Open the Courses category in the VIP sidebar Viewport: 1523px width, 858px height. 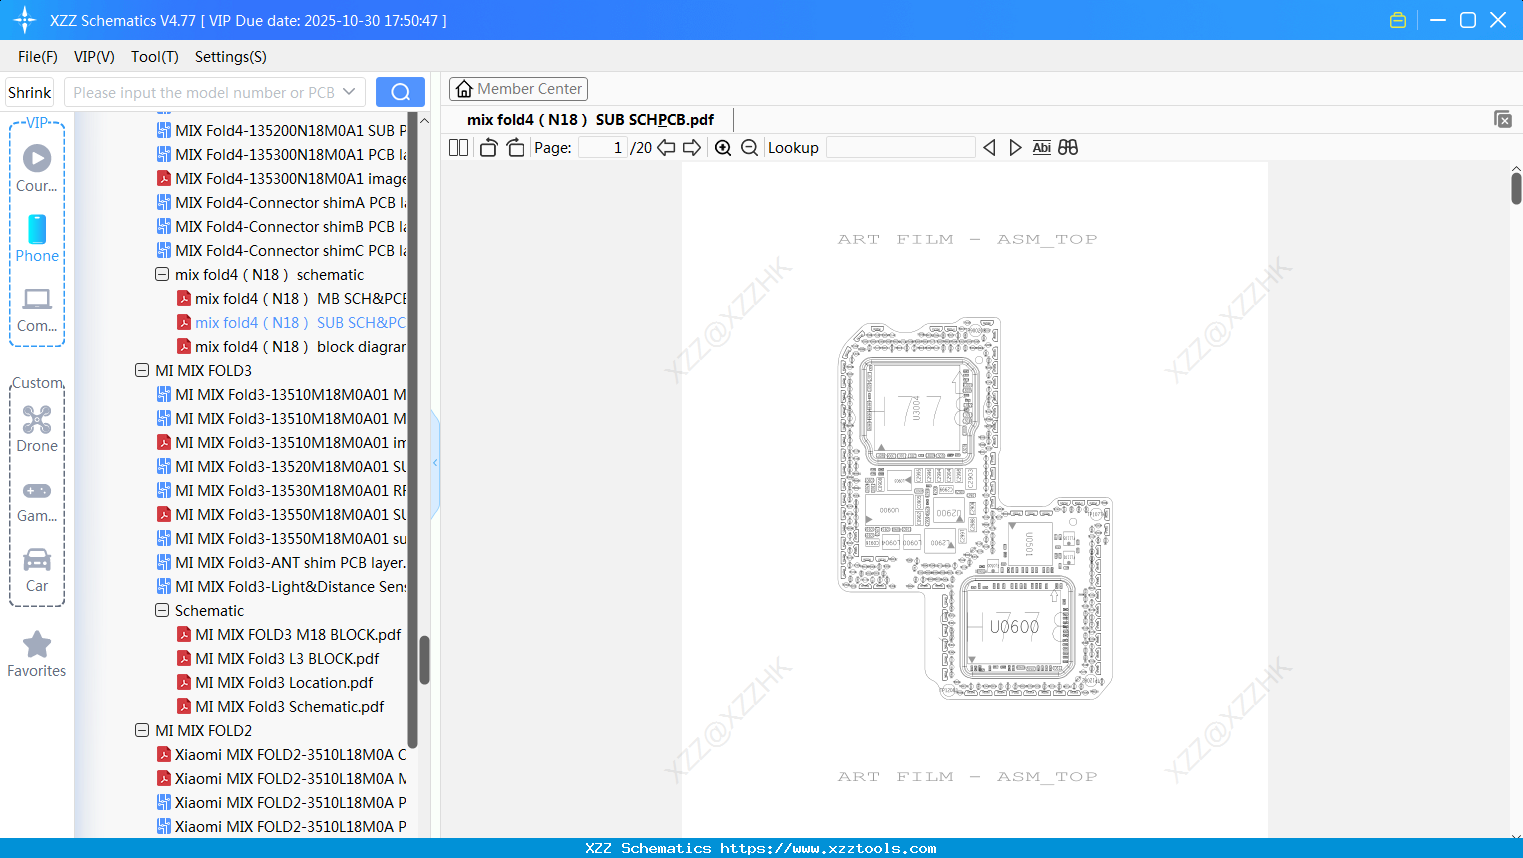[37, 168]
